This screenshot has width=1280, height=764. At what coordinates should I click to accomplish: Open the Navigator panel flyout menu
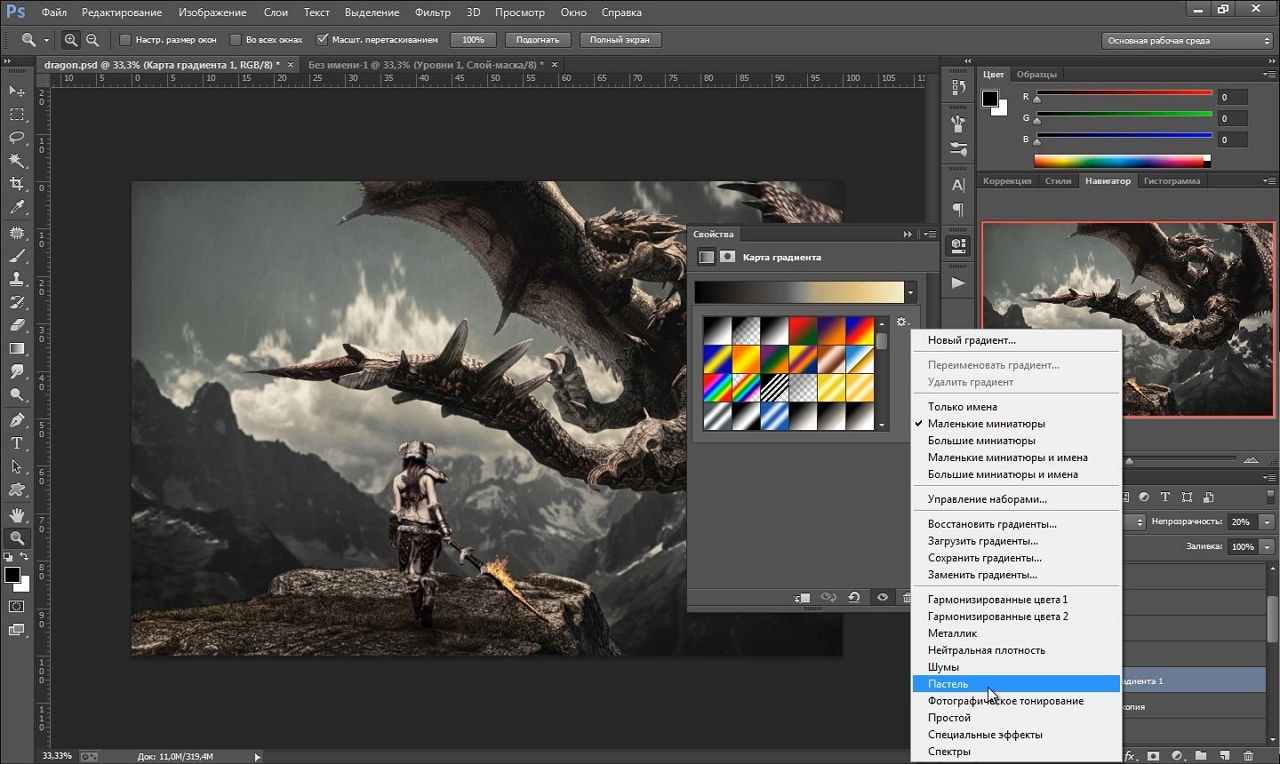pos(1270,181)
